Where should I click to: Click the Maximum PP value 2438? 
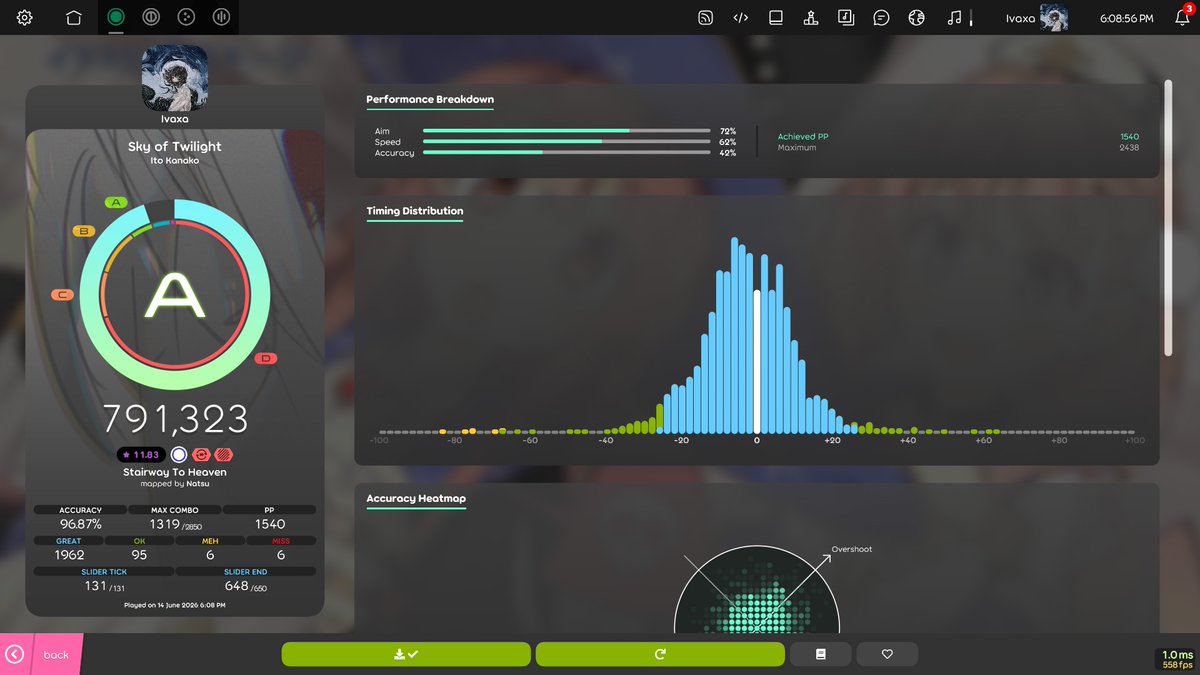point(1129,148)
